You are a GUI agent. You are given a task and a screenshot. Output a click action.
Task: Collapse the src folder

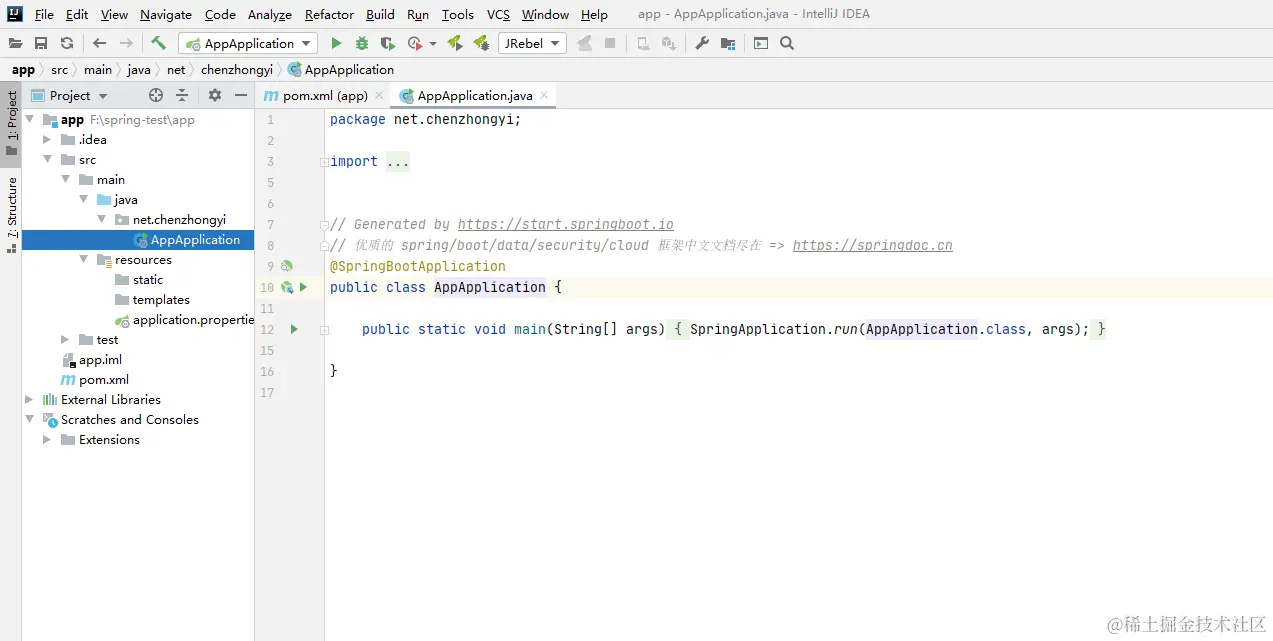[x=47, y=160]
